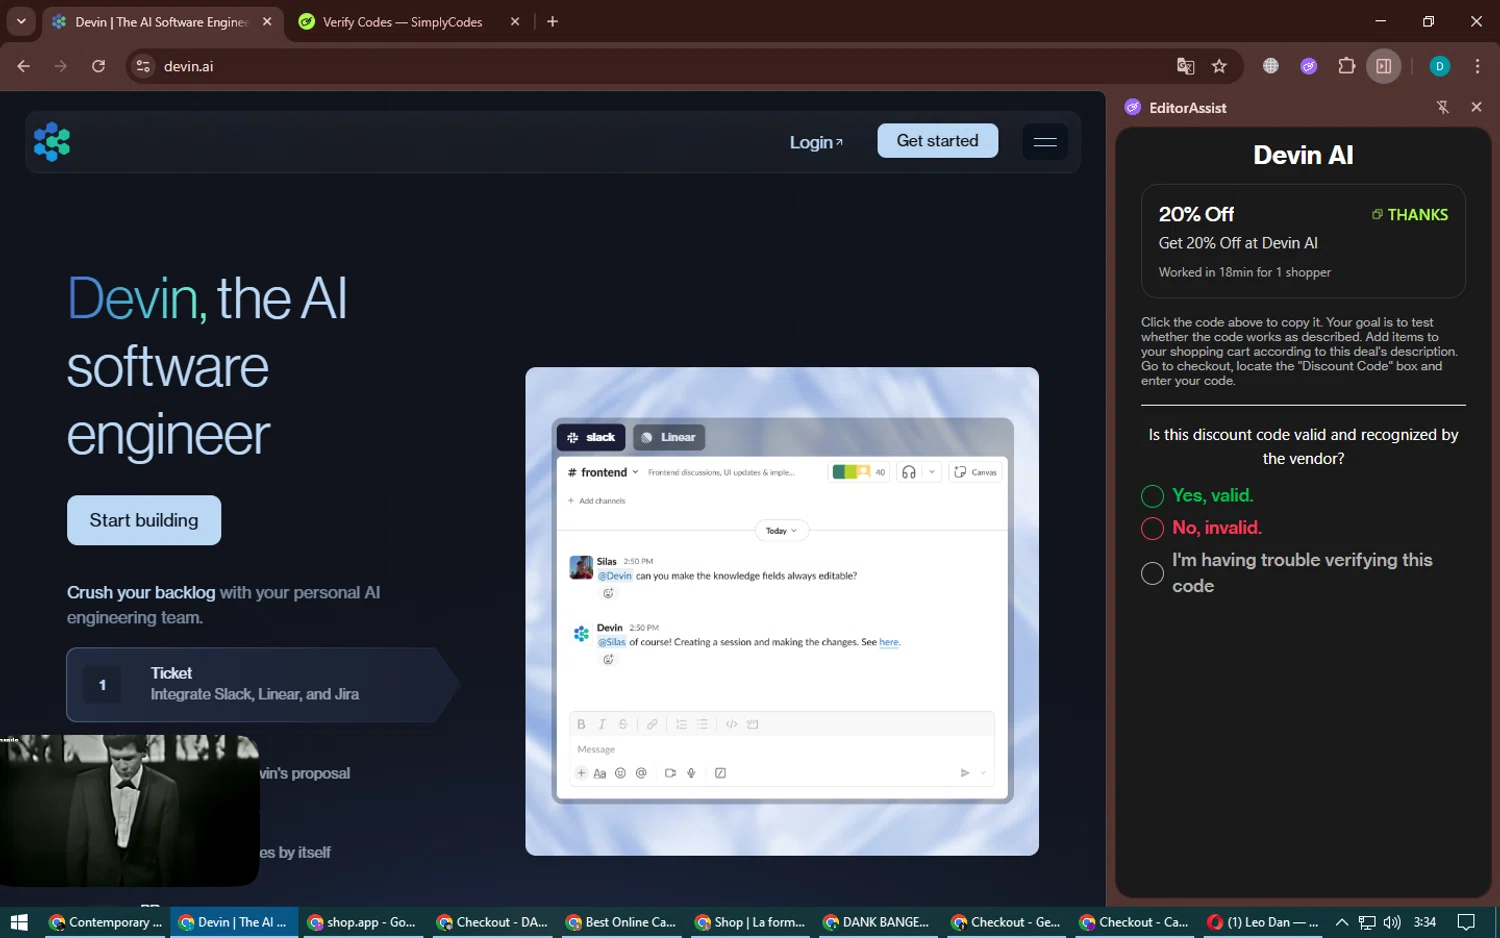1500x938 pixels.
Task: Open the tab search dropdown arrow
Action: [x=21, y=21]
